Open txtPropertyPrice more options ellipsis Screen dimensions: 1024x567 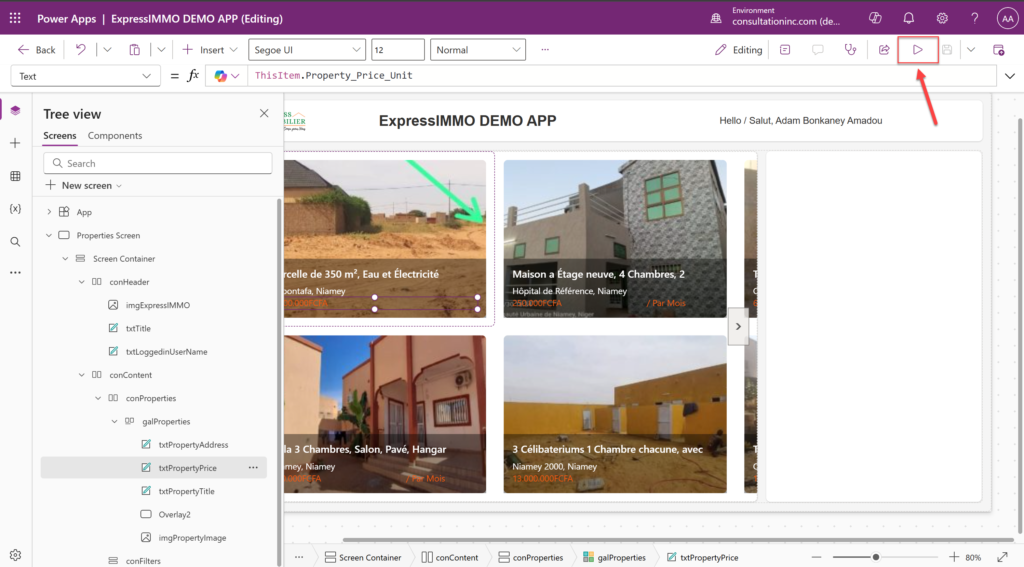253,468
